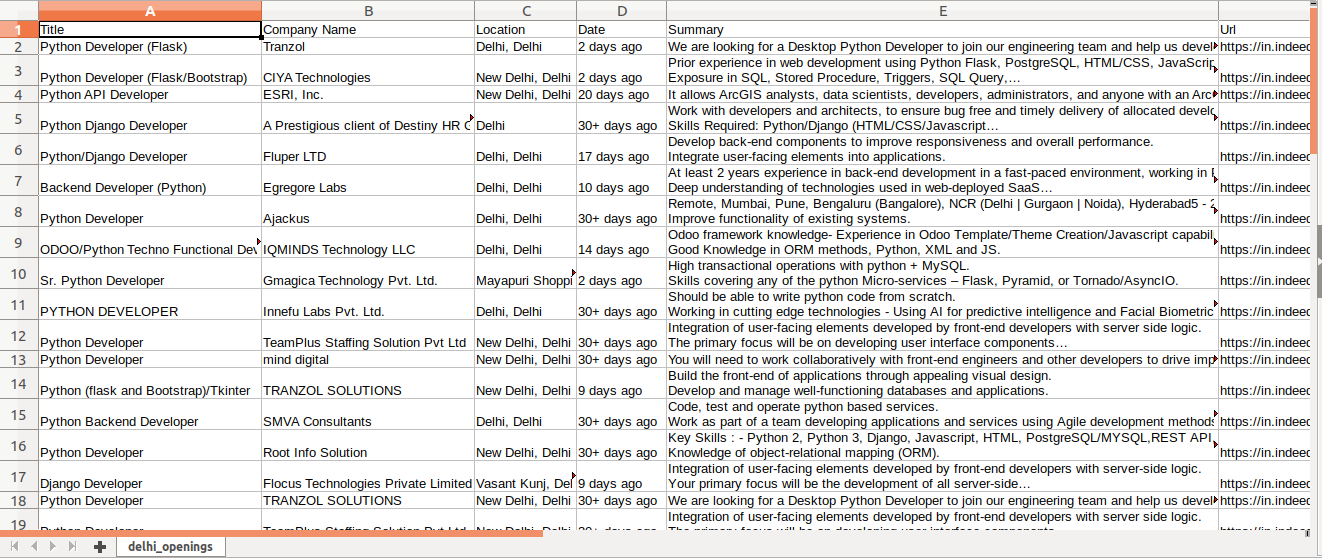Select the "Python Django Developer" cell

click(150, 118)
